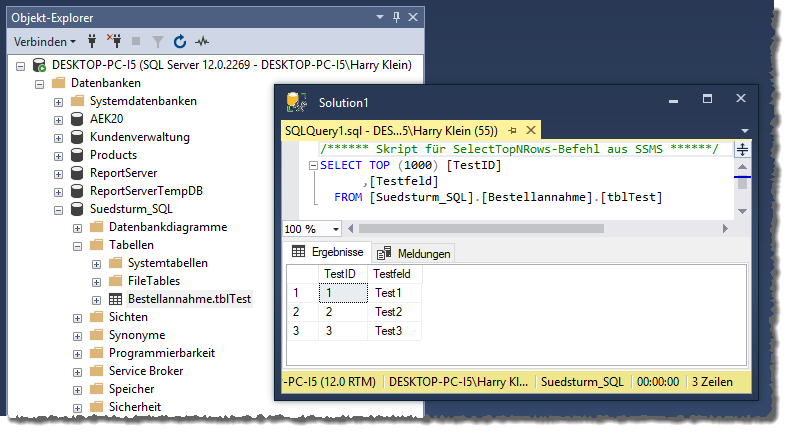791x433 pixels.
Task: Select result cell Test2
Action: click(x=387, y=312)
